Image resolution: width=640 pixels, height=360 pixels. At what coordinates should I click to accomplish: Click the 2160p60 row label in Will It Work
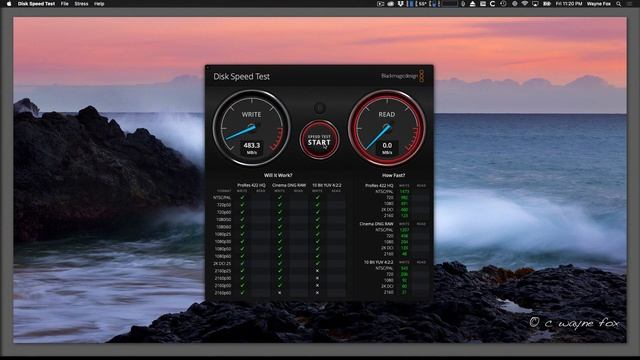click(x=223, y=293)
